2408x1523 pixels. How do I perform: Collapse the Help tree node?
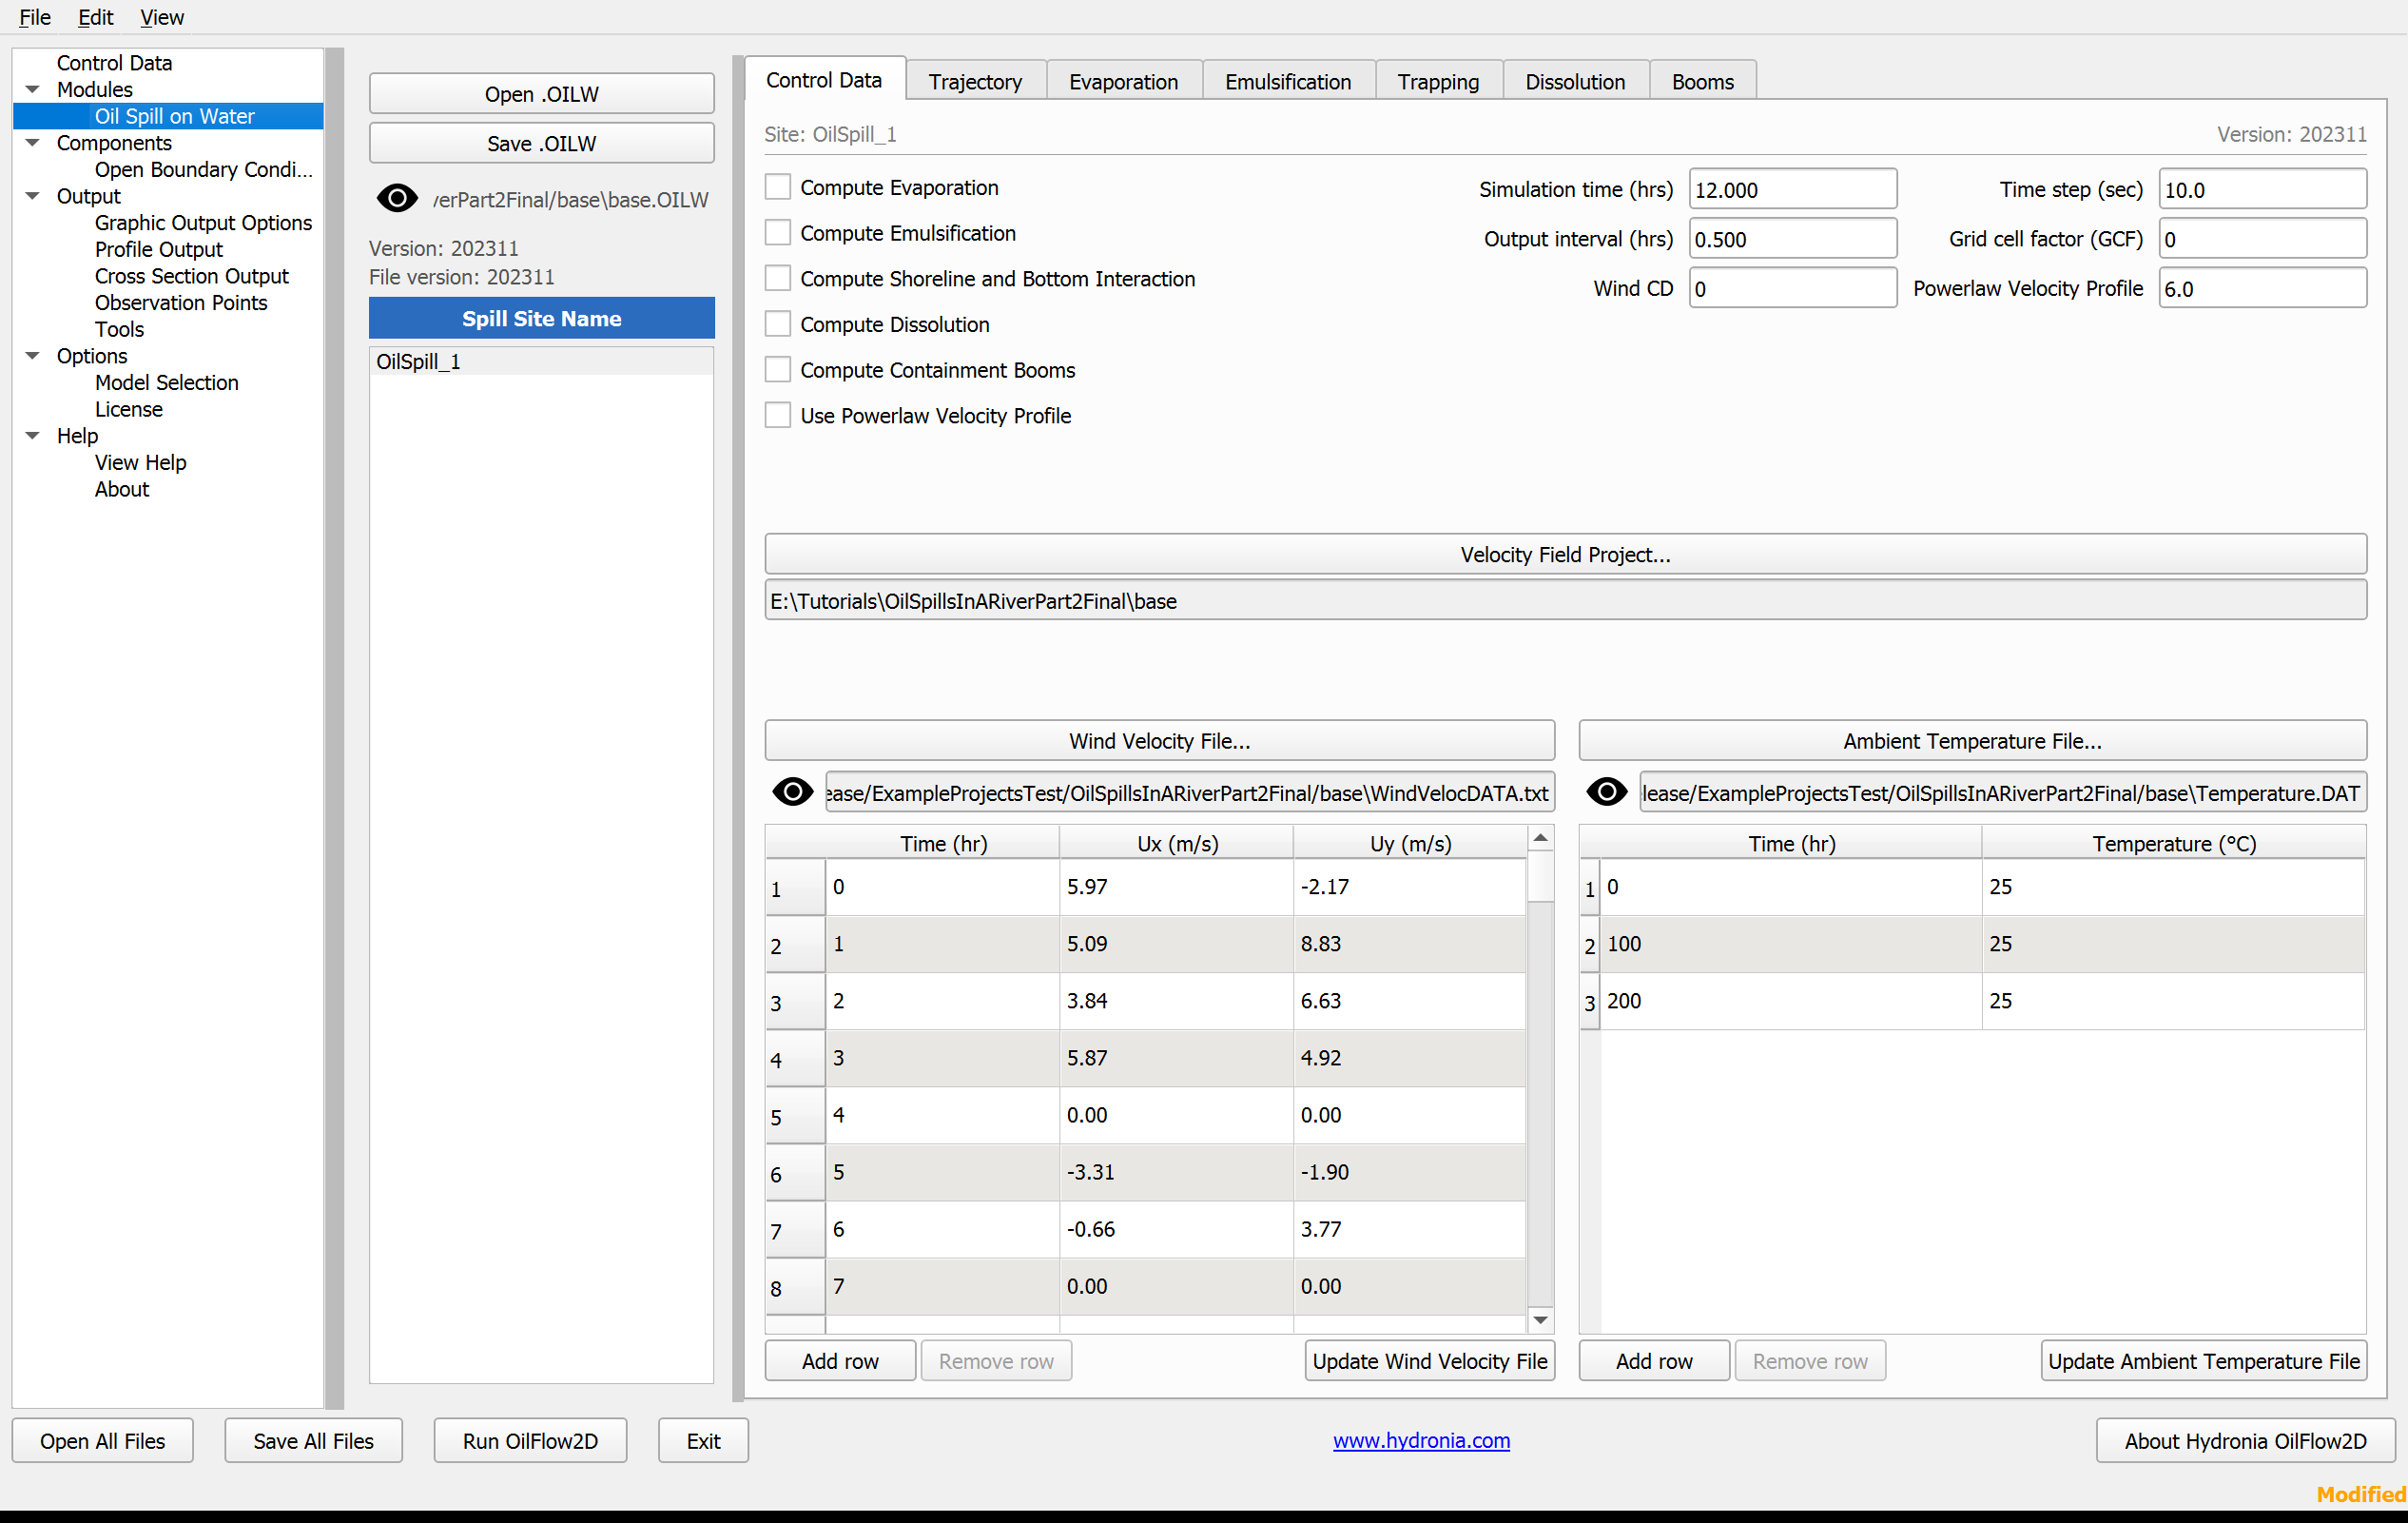click(x=33, y=436)
